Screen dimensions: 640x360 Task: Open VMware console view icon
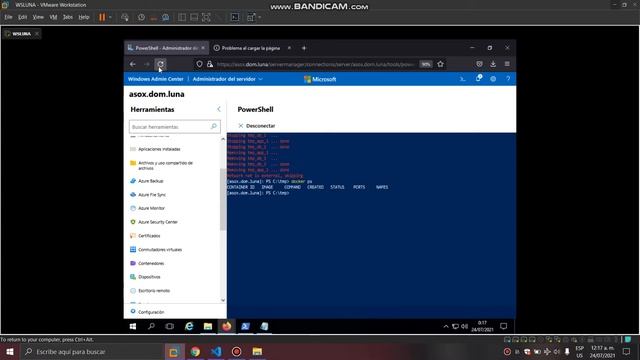[x=235, y=17]
